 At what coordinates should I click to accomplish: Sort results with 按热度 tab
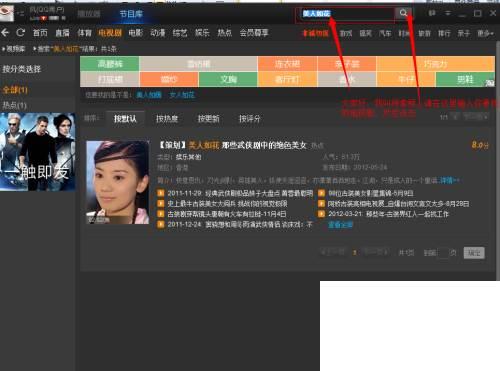[x=167, y=118]
